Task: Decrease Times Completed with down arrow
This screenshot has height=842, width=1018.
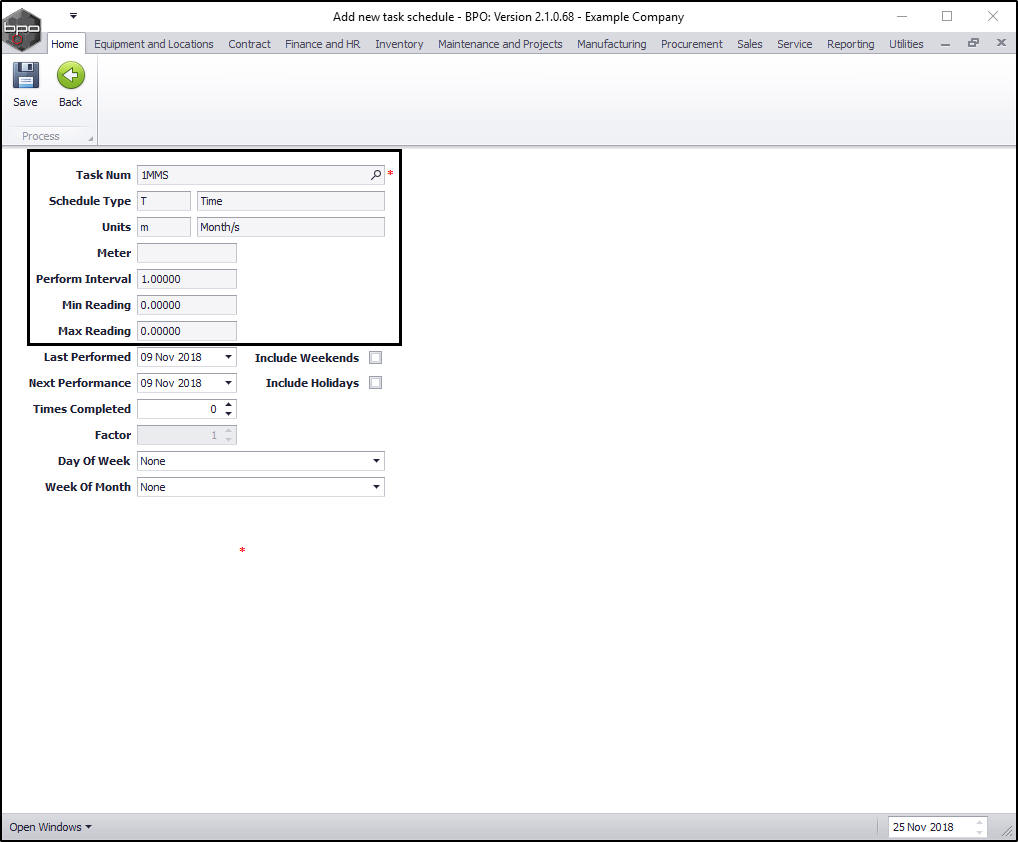Action: pos(229,414)
